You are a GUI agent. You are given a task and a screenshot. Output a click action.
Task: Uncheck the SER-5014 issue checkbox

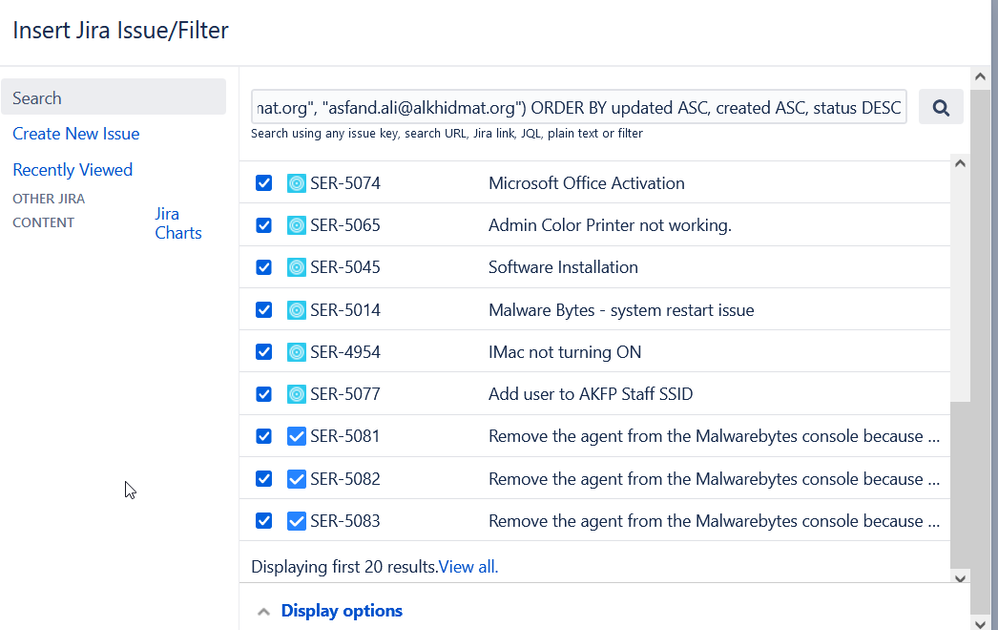264,310
